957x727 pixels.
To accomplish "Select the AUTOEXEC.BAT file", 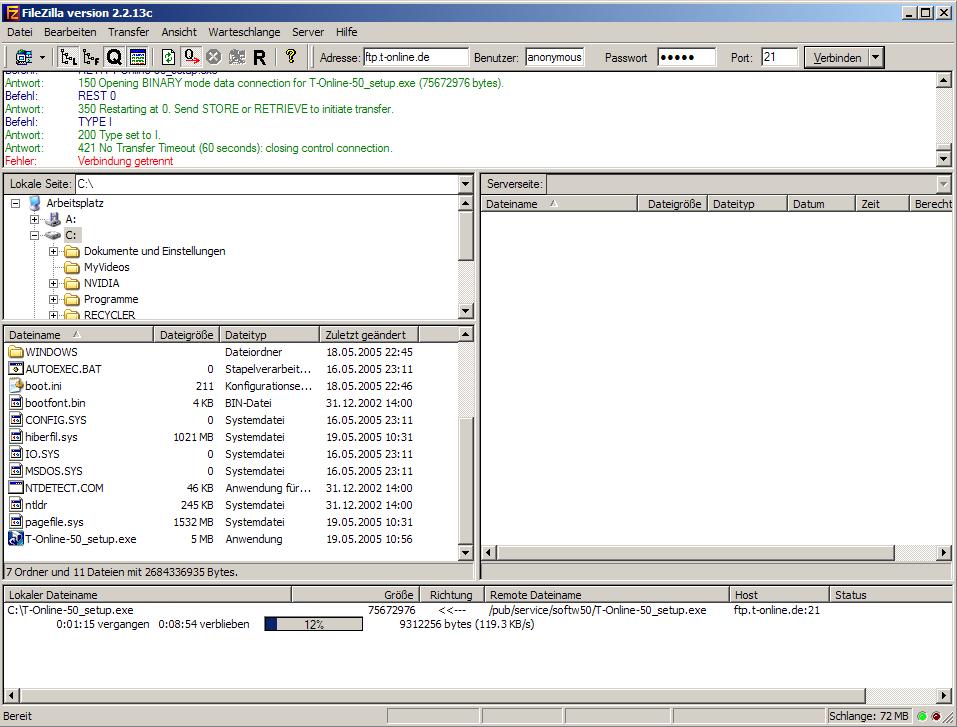I will [x=63, y=369].
